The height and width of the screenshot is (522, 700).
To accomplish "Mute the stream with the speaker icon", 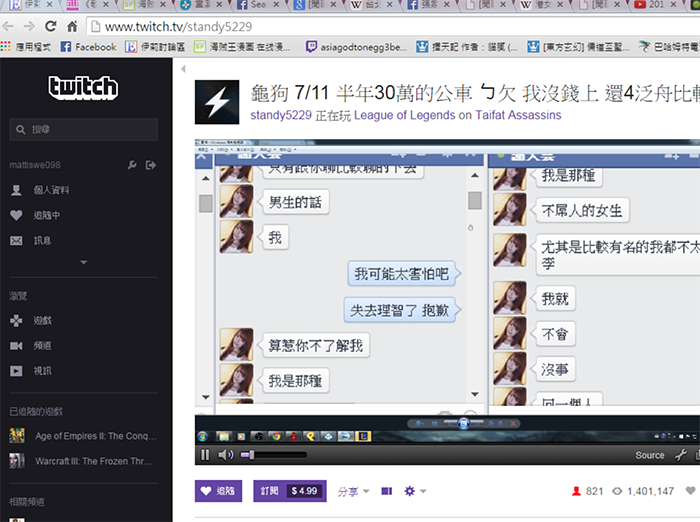I will coord(225,455).
